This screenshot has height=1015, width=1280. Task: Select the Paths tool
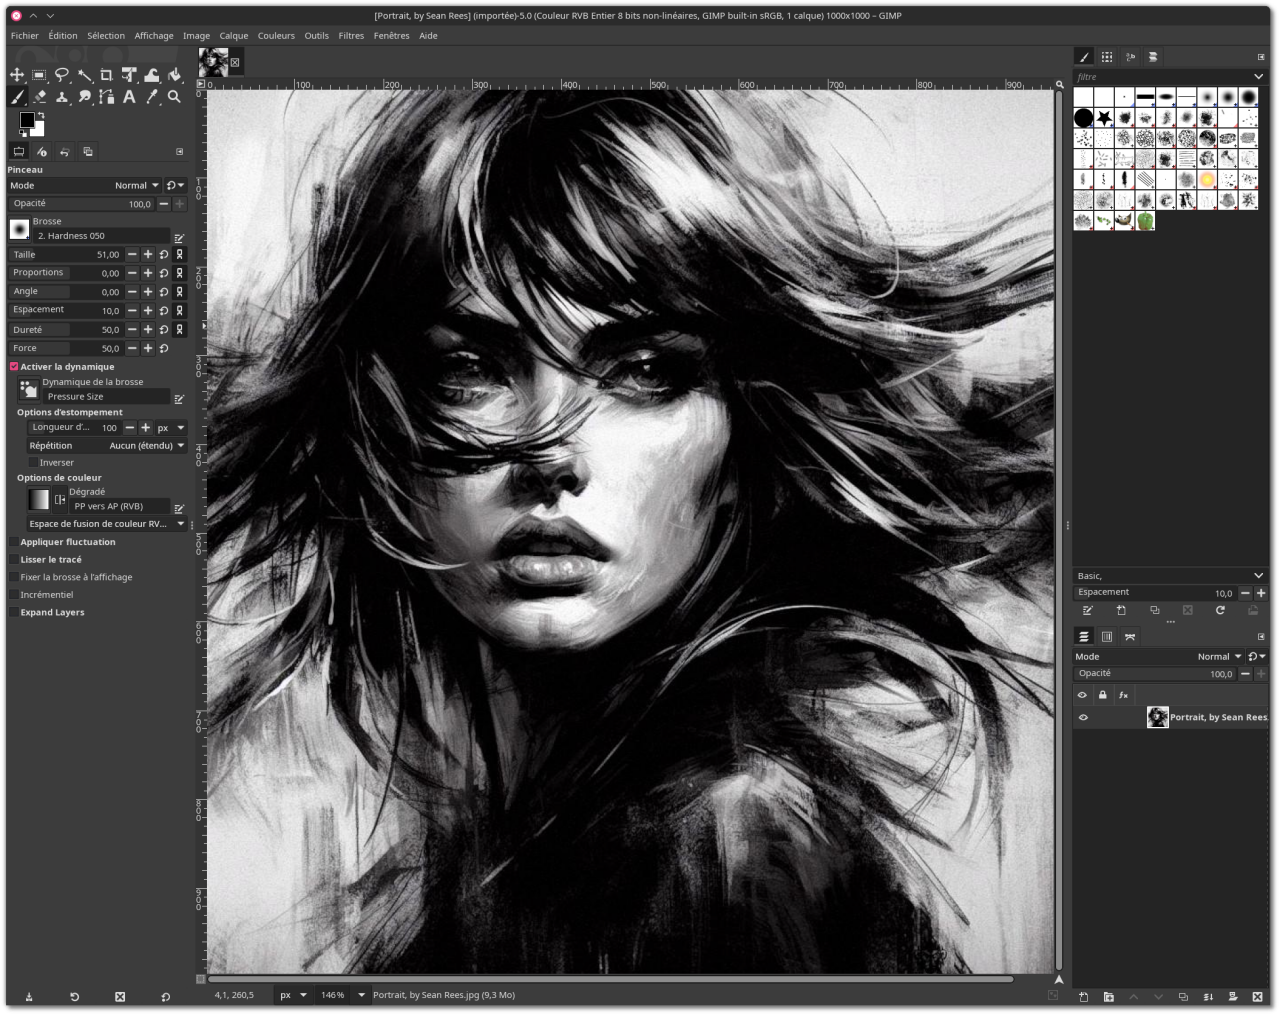(107, 97)
